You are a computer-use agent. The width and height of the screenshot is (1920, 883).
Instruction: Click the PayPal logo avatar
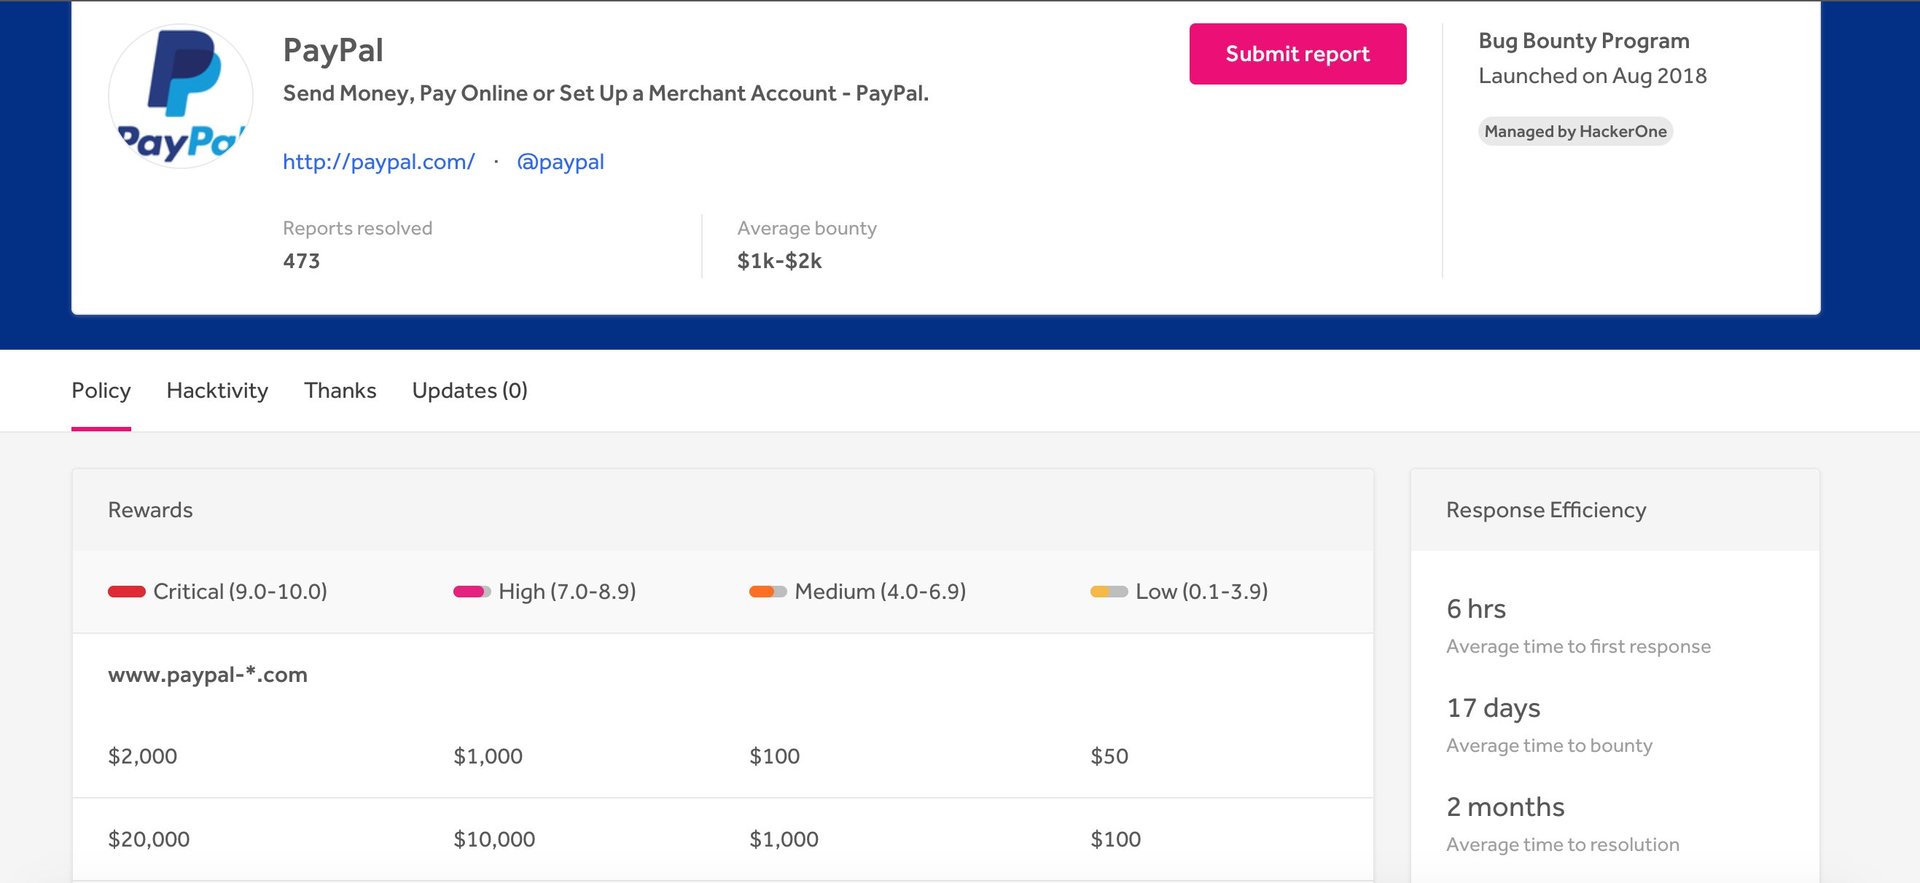[181, 96]
